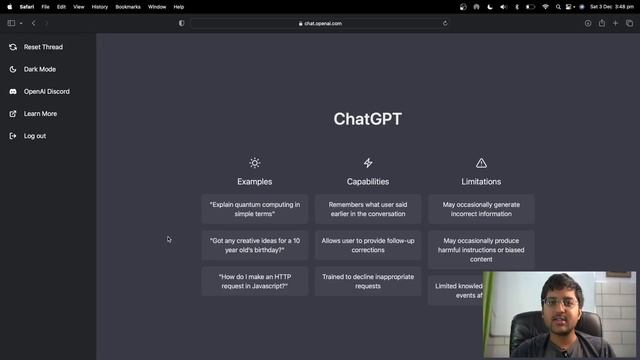Image resolution: width=640 pixels, height=360 pixels.
Task: Open the Edit menu
Action: [61, 7]
